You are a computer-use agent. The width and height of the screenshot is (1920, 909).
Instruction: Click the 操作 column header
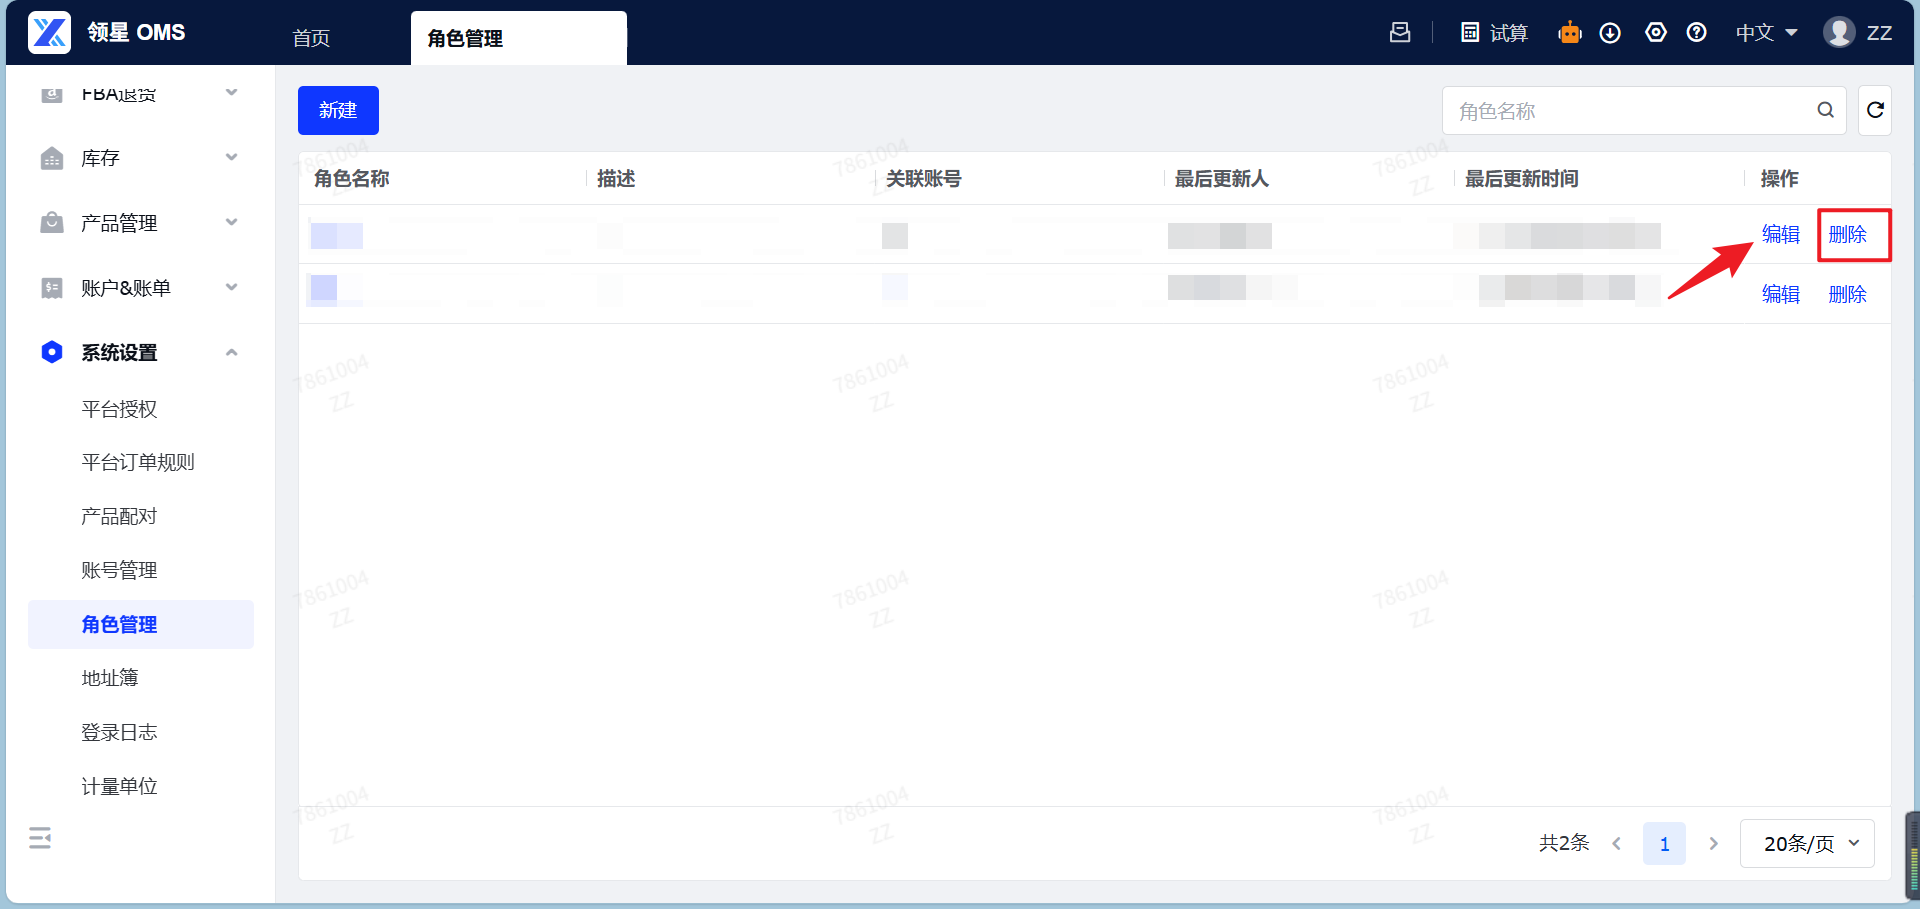tap(1779, 179)
